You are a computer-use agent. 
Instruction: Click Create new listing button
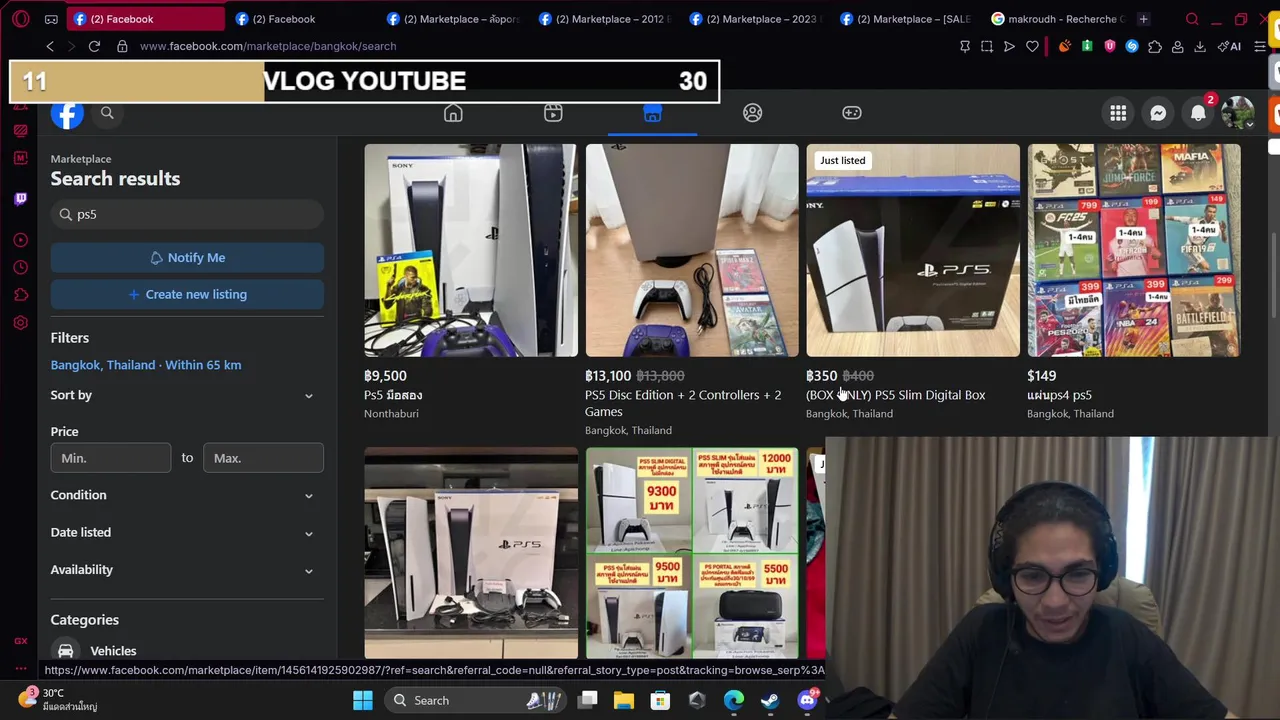click(x=187, y=295)
